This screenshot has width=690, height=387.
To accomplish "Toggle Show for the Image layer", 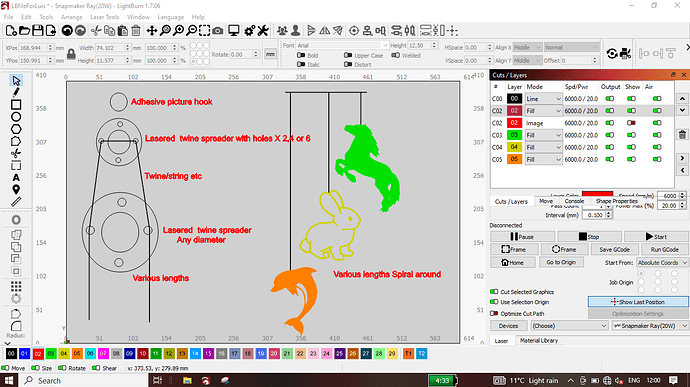I will 631,123.
